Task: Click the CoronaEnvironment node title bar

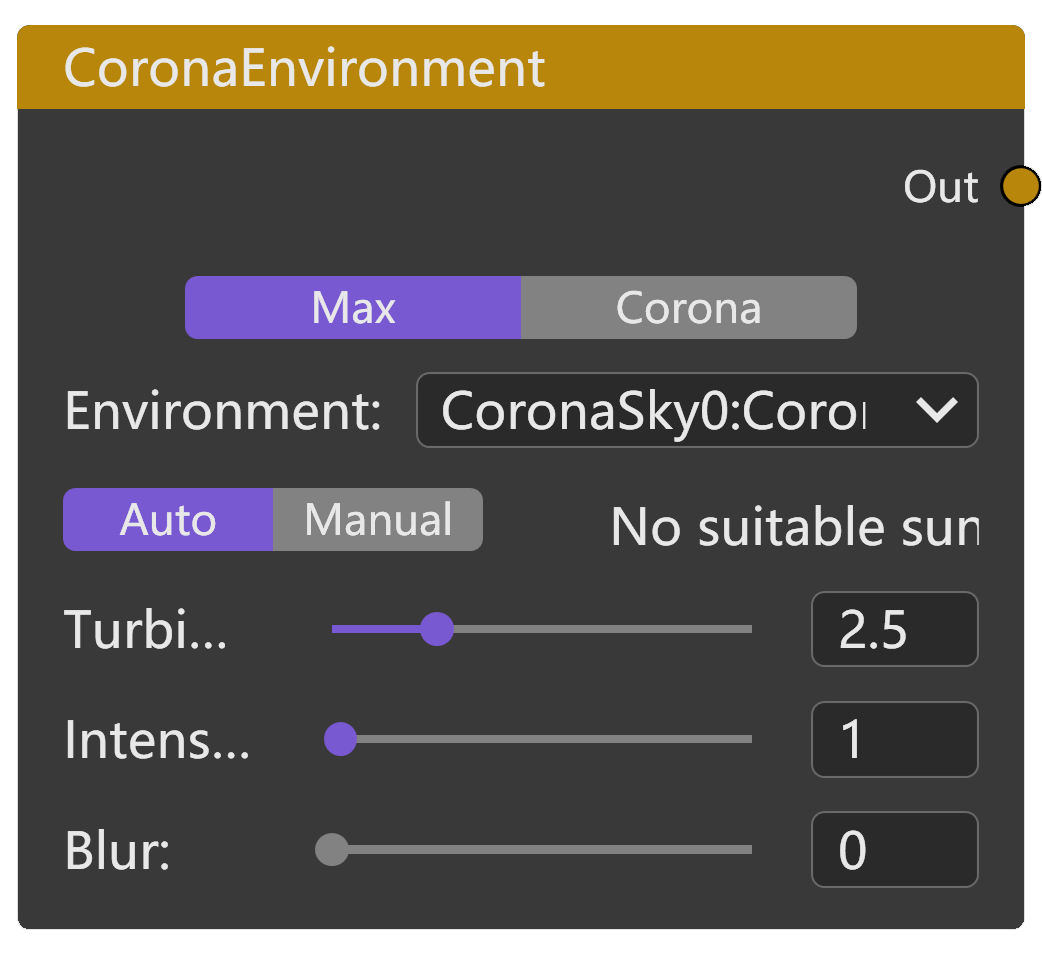Action: click(x=520, y=68)
